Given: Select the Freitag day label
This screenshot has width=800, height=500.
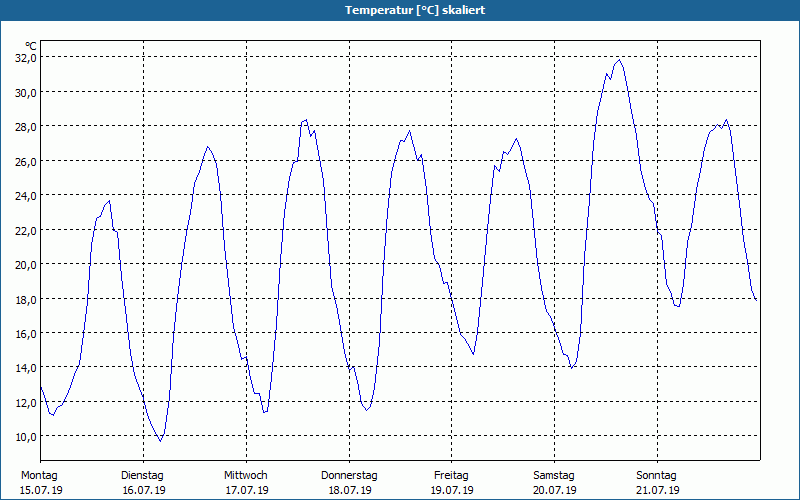Looking at the screenshot, I should 452,476.
